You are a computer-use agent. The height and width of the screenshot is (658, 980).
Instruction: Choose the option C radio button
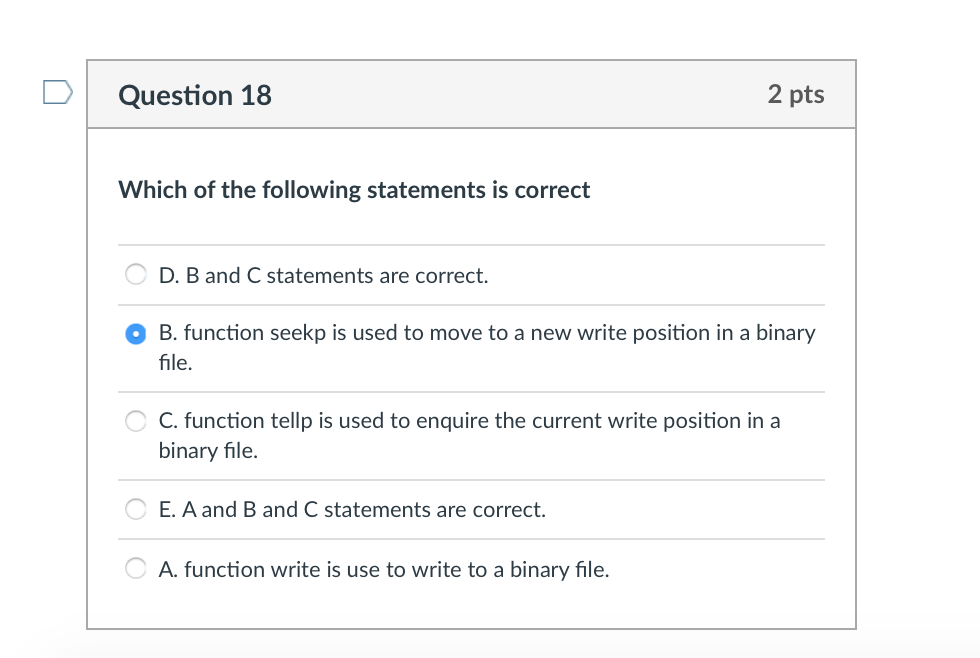(135, 422)
